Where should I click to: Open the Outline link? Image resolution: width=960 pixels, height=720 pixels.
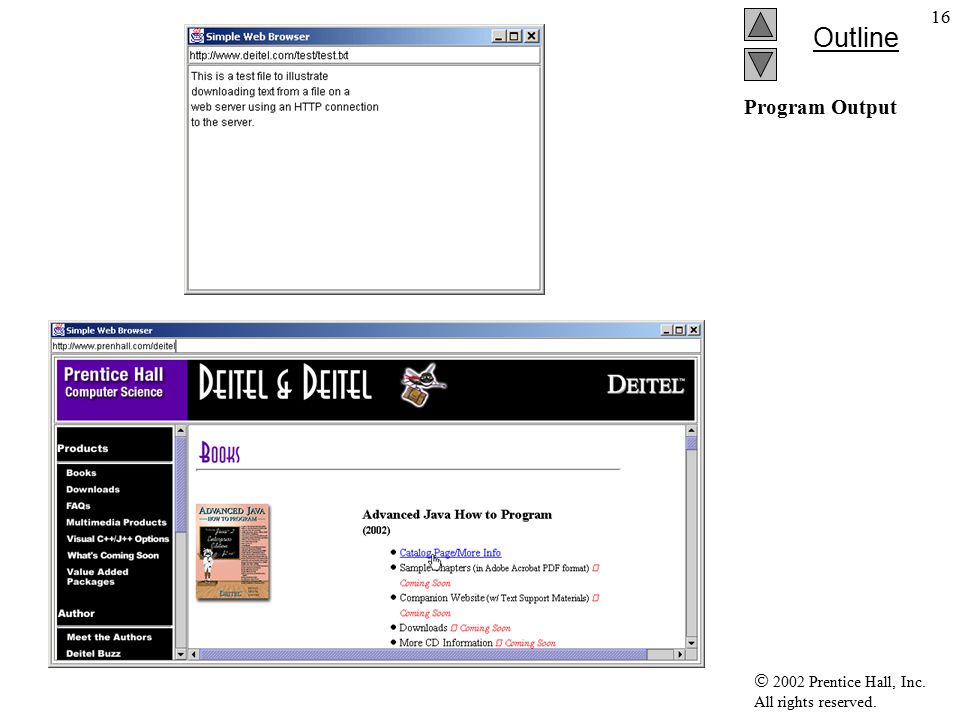pos(855,38)
